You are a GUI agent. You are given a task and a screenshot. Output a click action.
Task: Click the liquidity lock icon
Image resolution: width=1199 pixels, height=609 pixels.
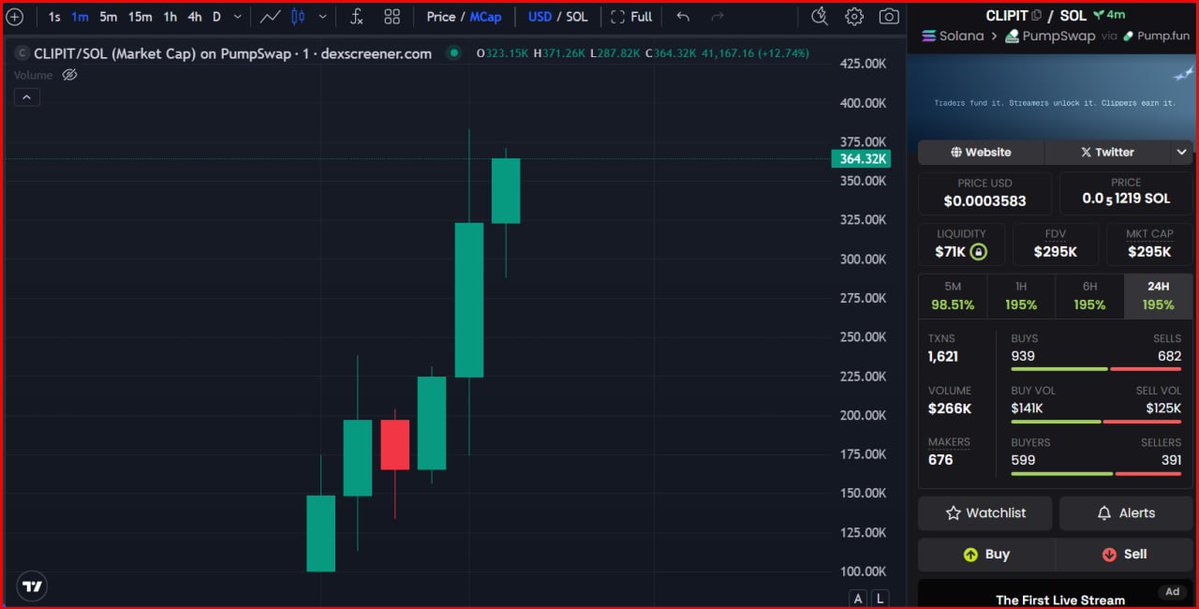click(978, 252)
